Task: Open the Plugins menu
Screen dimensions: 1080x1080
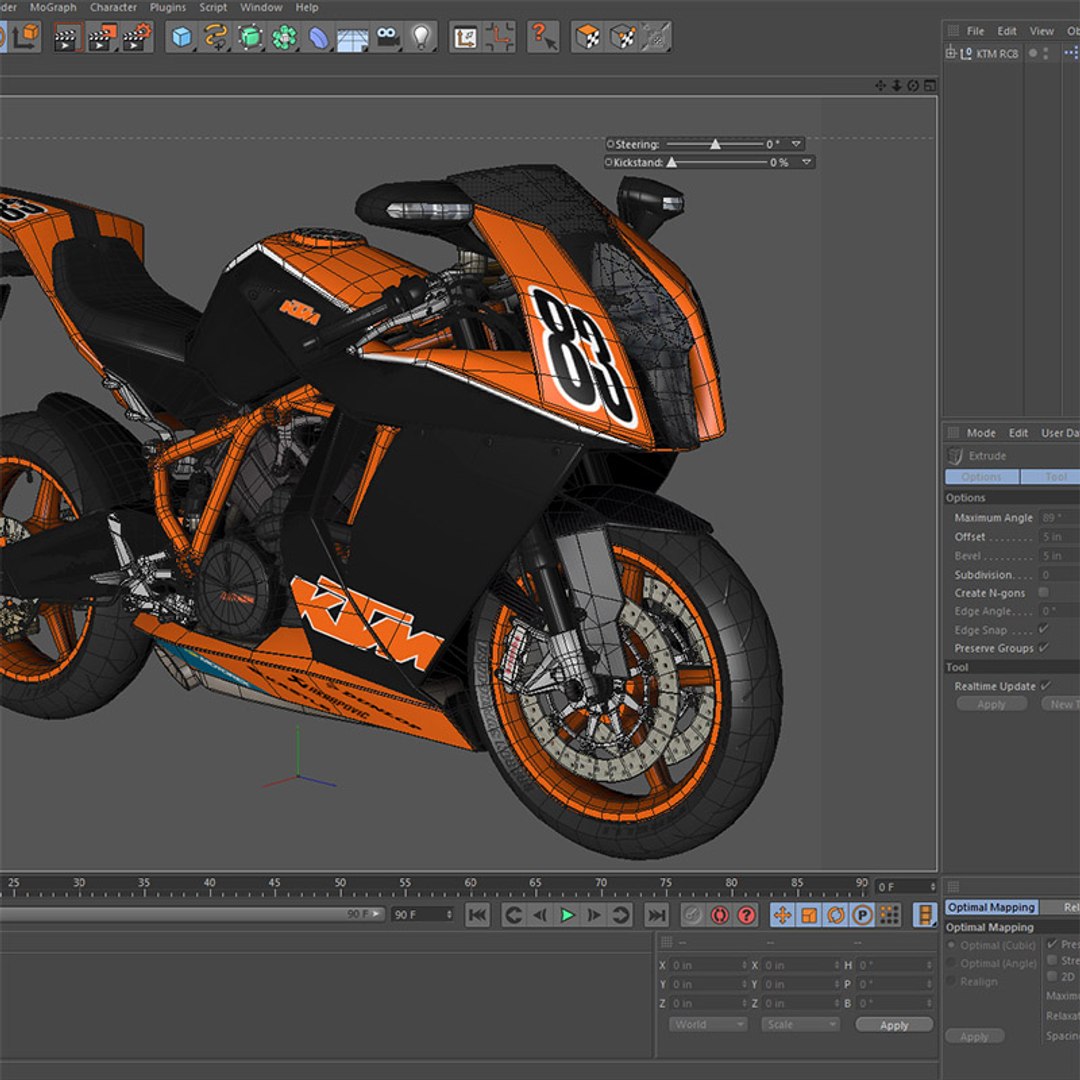Action: [168, 8]
